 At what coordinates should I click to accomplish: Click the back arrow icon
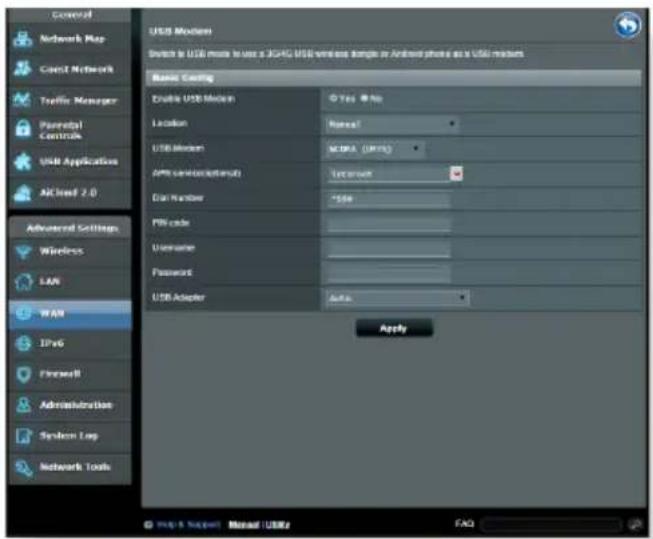click(628, 25)
